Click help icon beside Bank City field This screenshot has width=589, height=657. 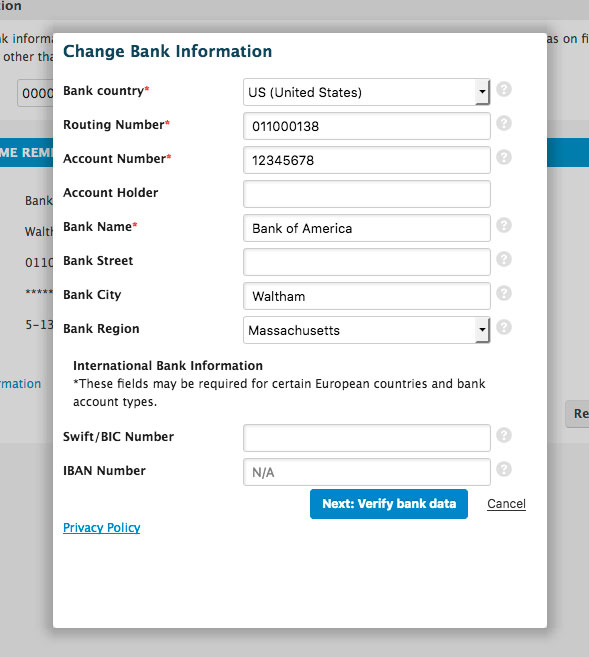click(x=504, y=293)
